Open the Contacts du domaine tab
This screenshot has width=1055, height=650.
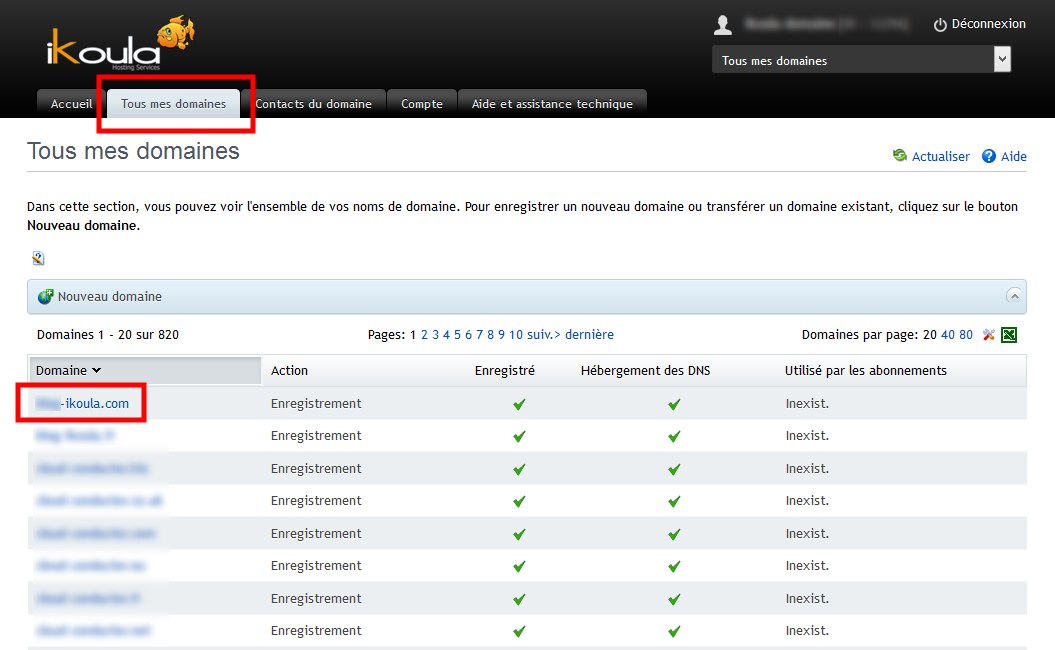(313, 104)
